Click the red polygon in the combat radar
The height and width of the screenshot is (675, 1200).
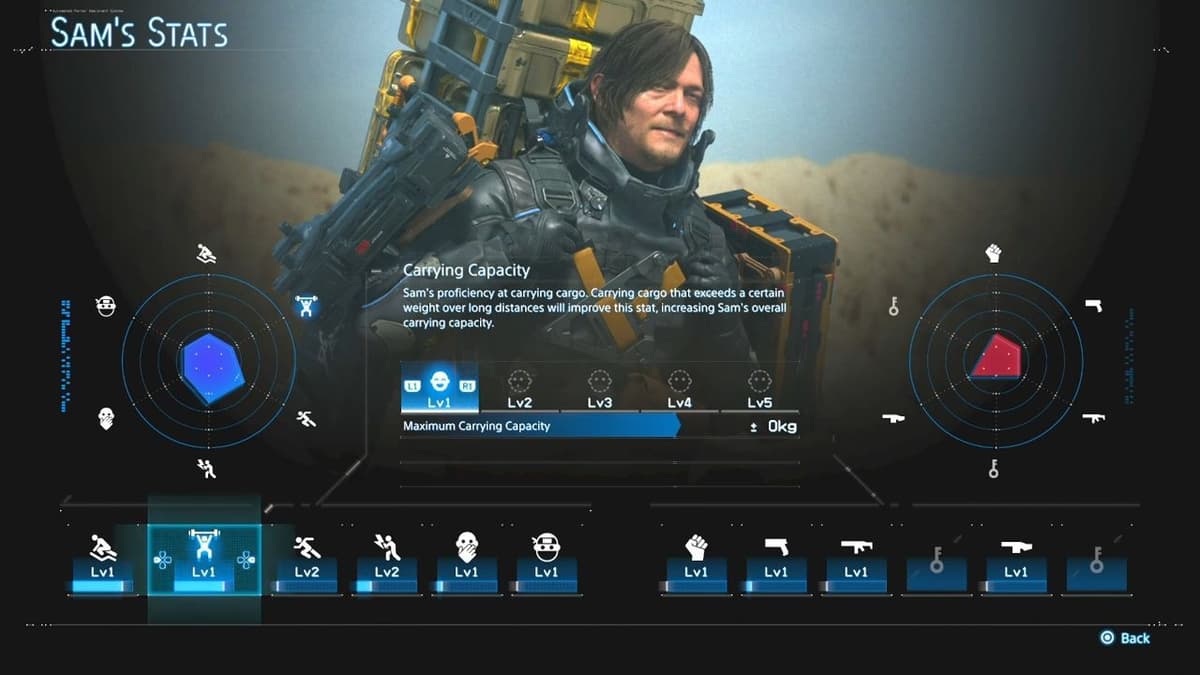click(x=995, y=357)
